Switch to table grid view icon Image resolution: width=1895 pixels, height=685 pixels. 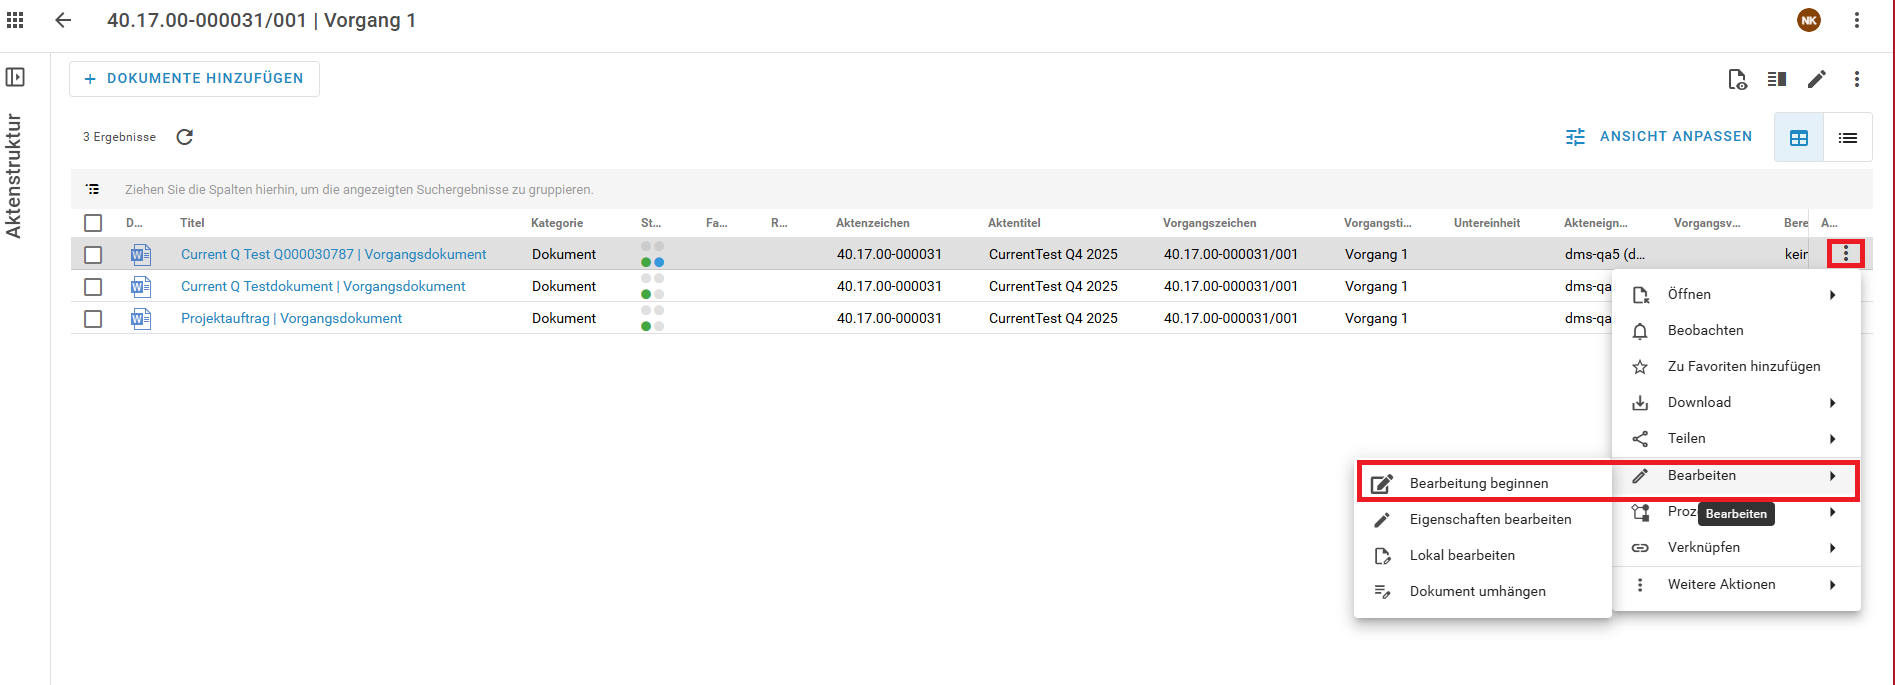1799,138
